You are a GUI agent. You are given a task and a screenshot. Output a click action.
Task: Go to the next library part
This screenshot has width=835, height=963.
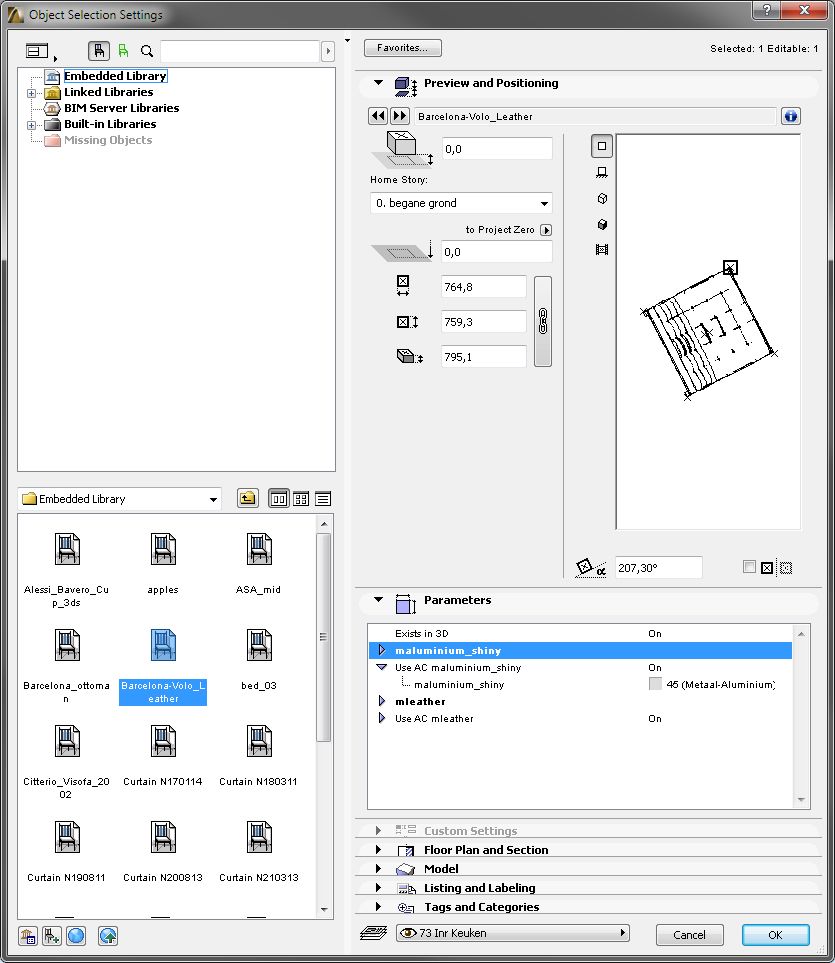tap(400, 115)
